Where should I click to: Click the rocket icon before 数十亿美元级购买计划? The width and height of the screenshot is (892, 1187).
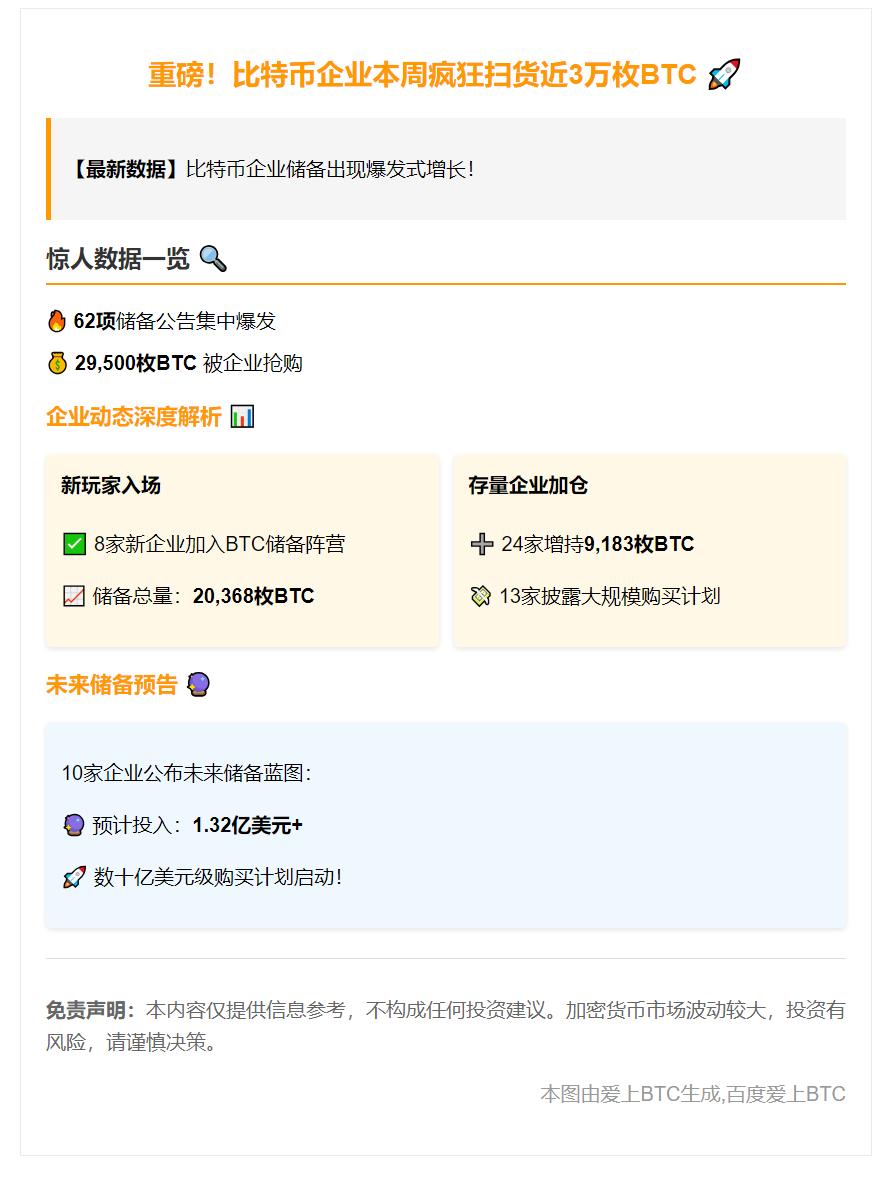[x=74, y=877]
